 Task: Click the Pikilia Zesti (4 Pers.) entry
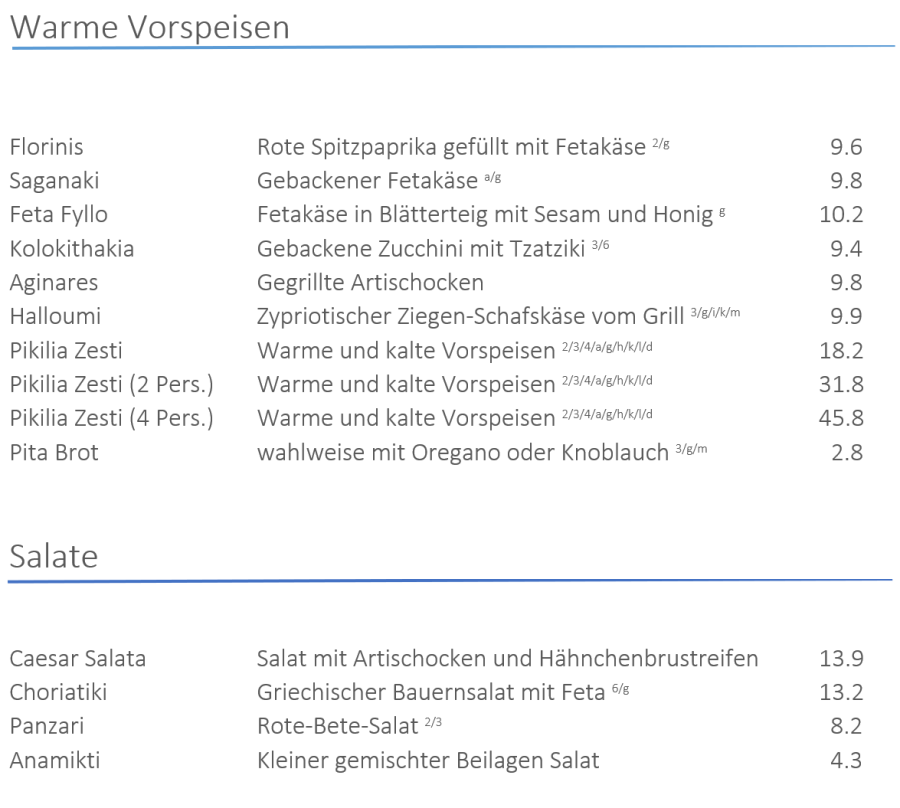(x=111, y=419)
